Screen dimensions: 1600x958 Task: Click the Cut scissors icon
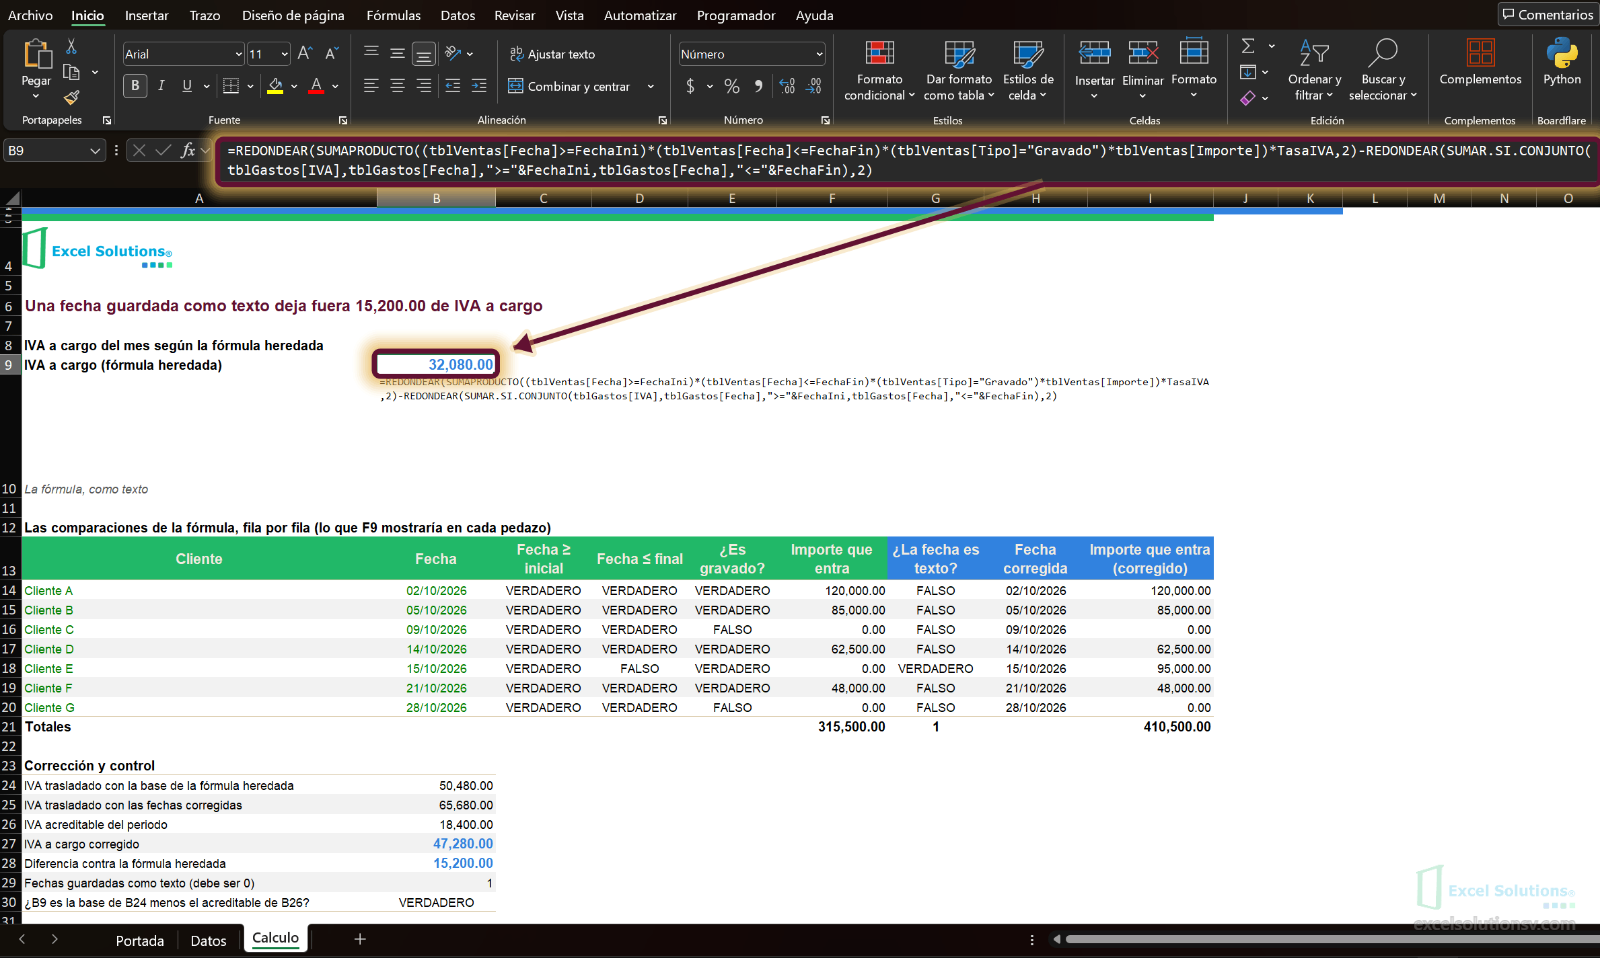tap(71, 47)
